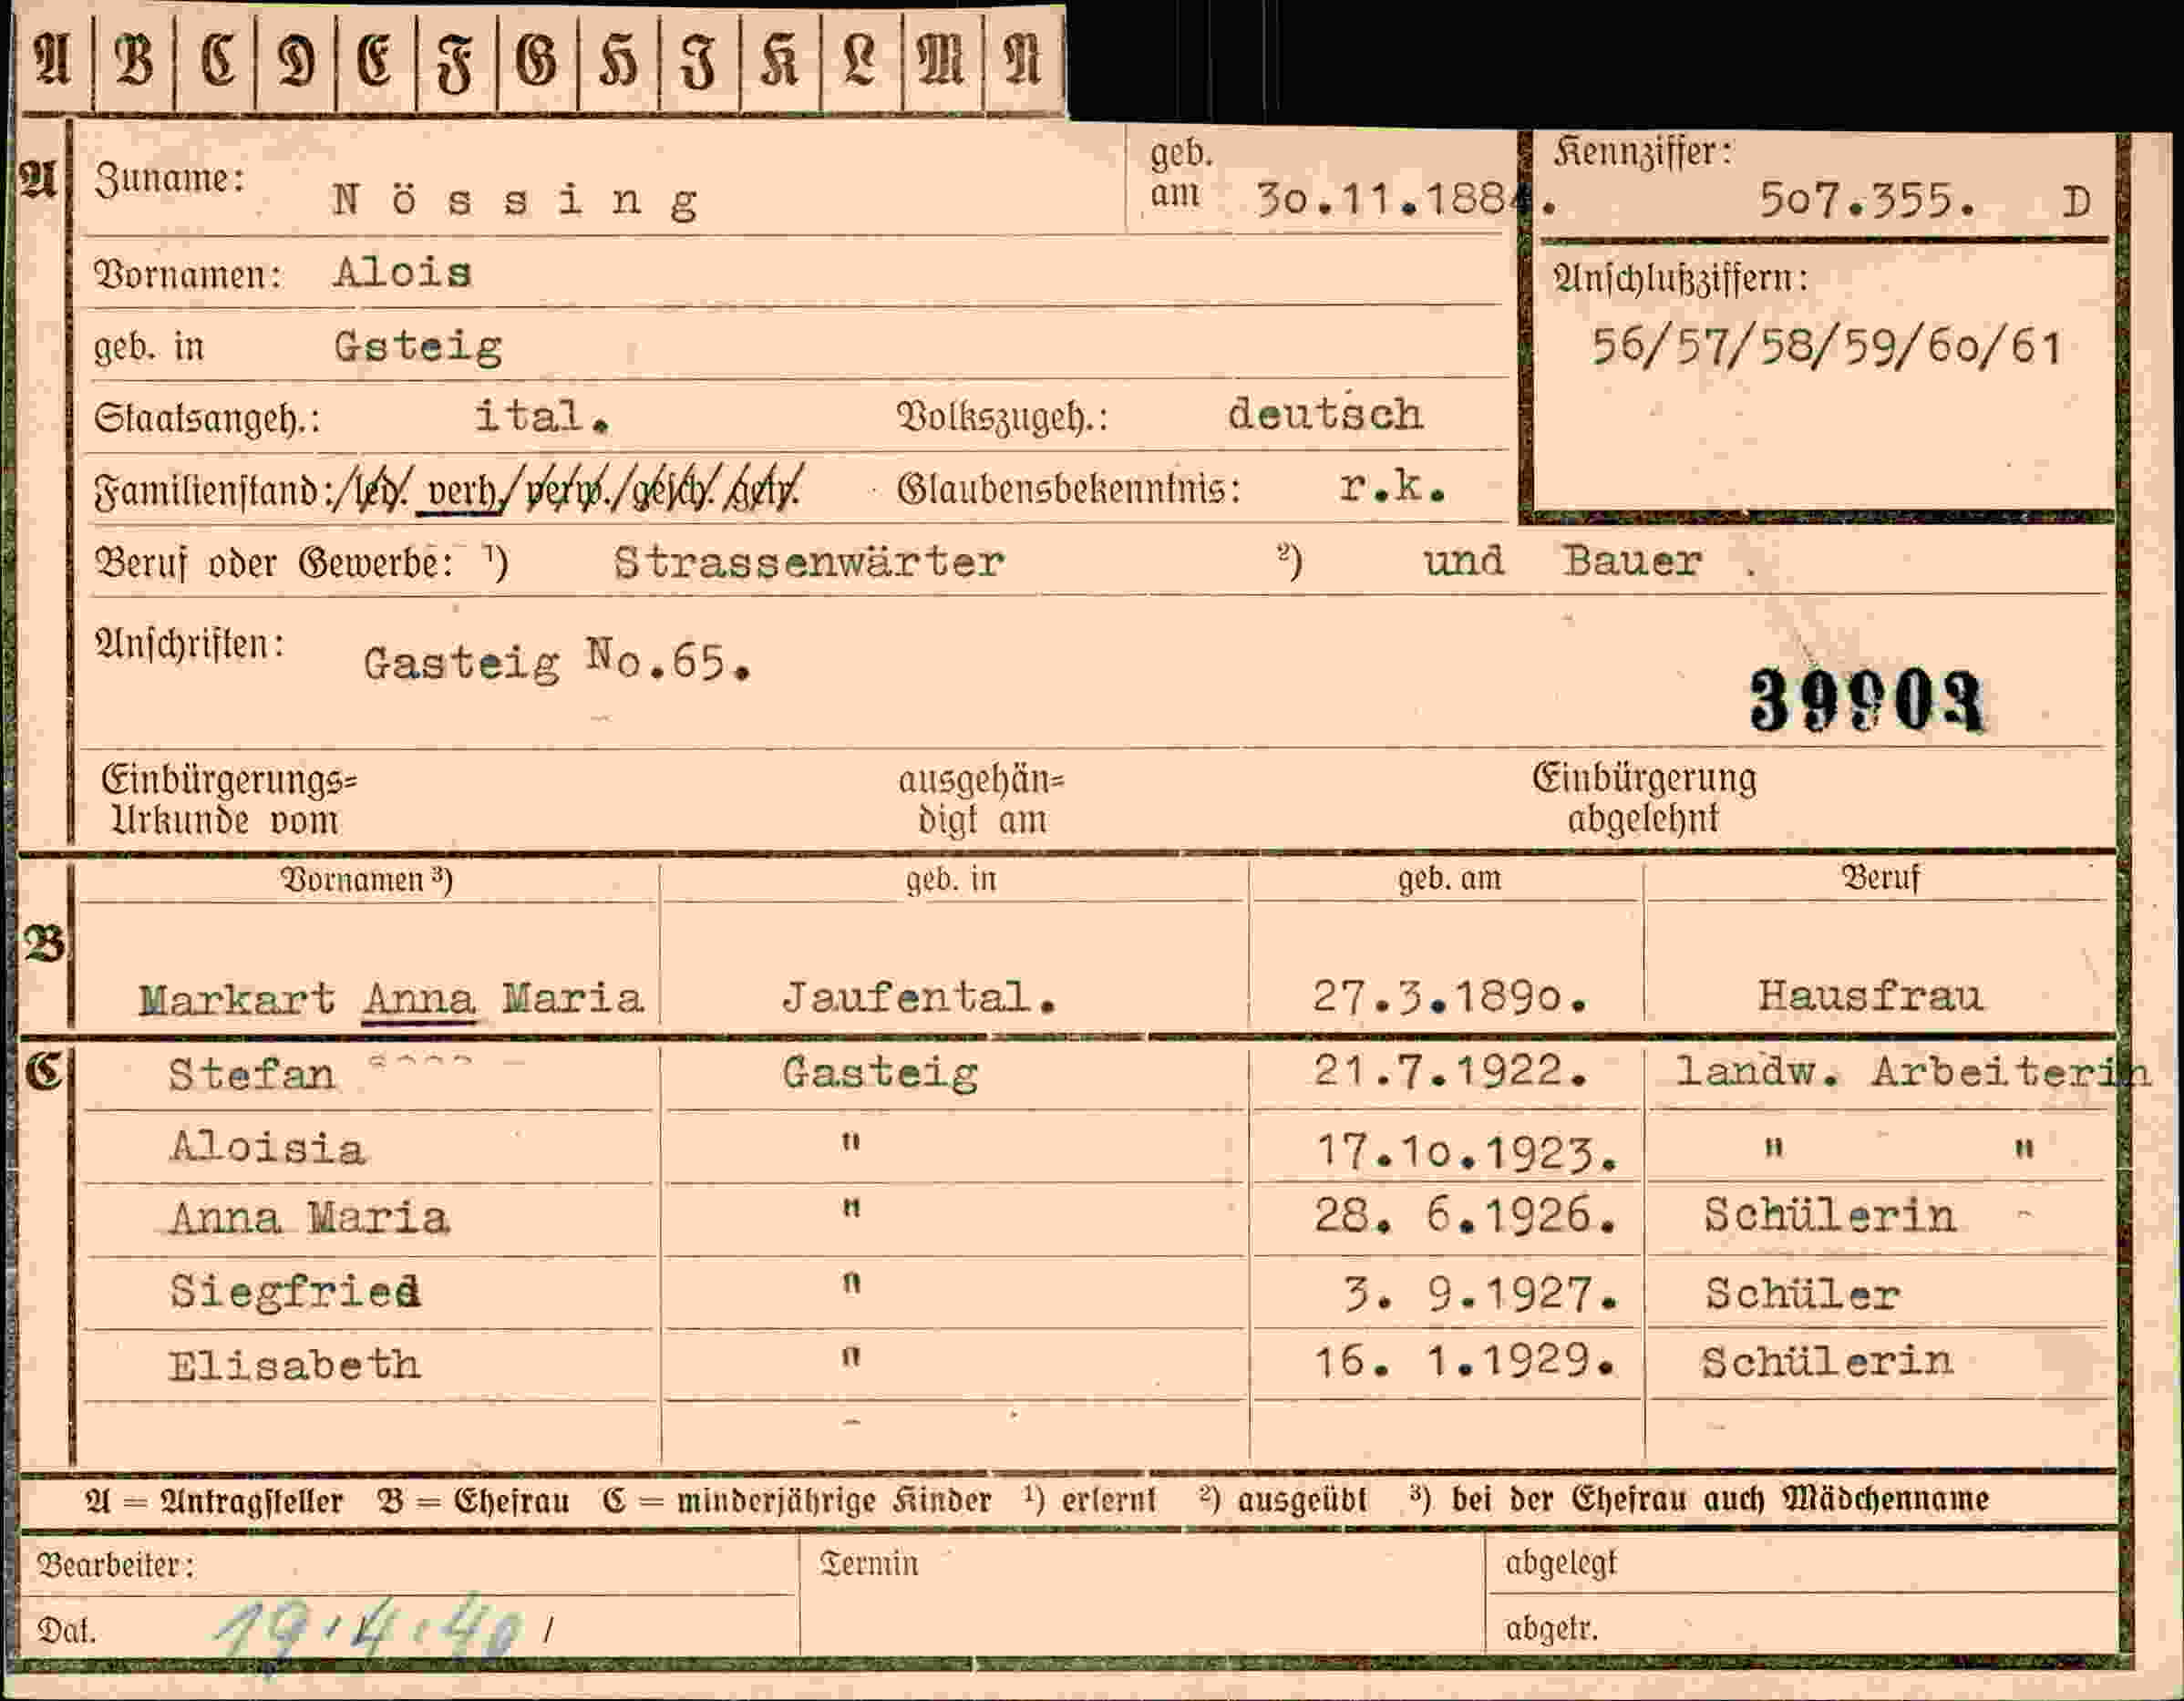2184x1701 pixels.
Task: Click the birth date '30.11.1884'
Action: (x=1406, y=200)
